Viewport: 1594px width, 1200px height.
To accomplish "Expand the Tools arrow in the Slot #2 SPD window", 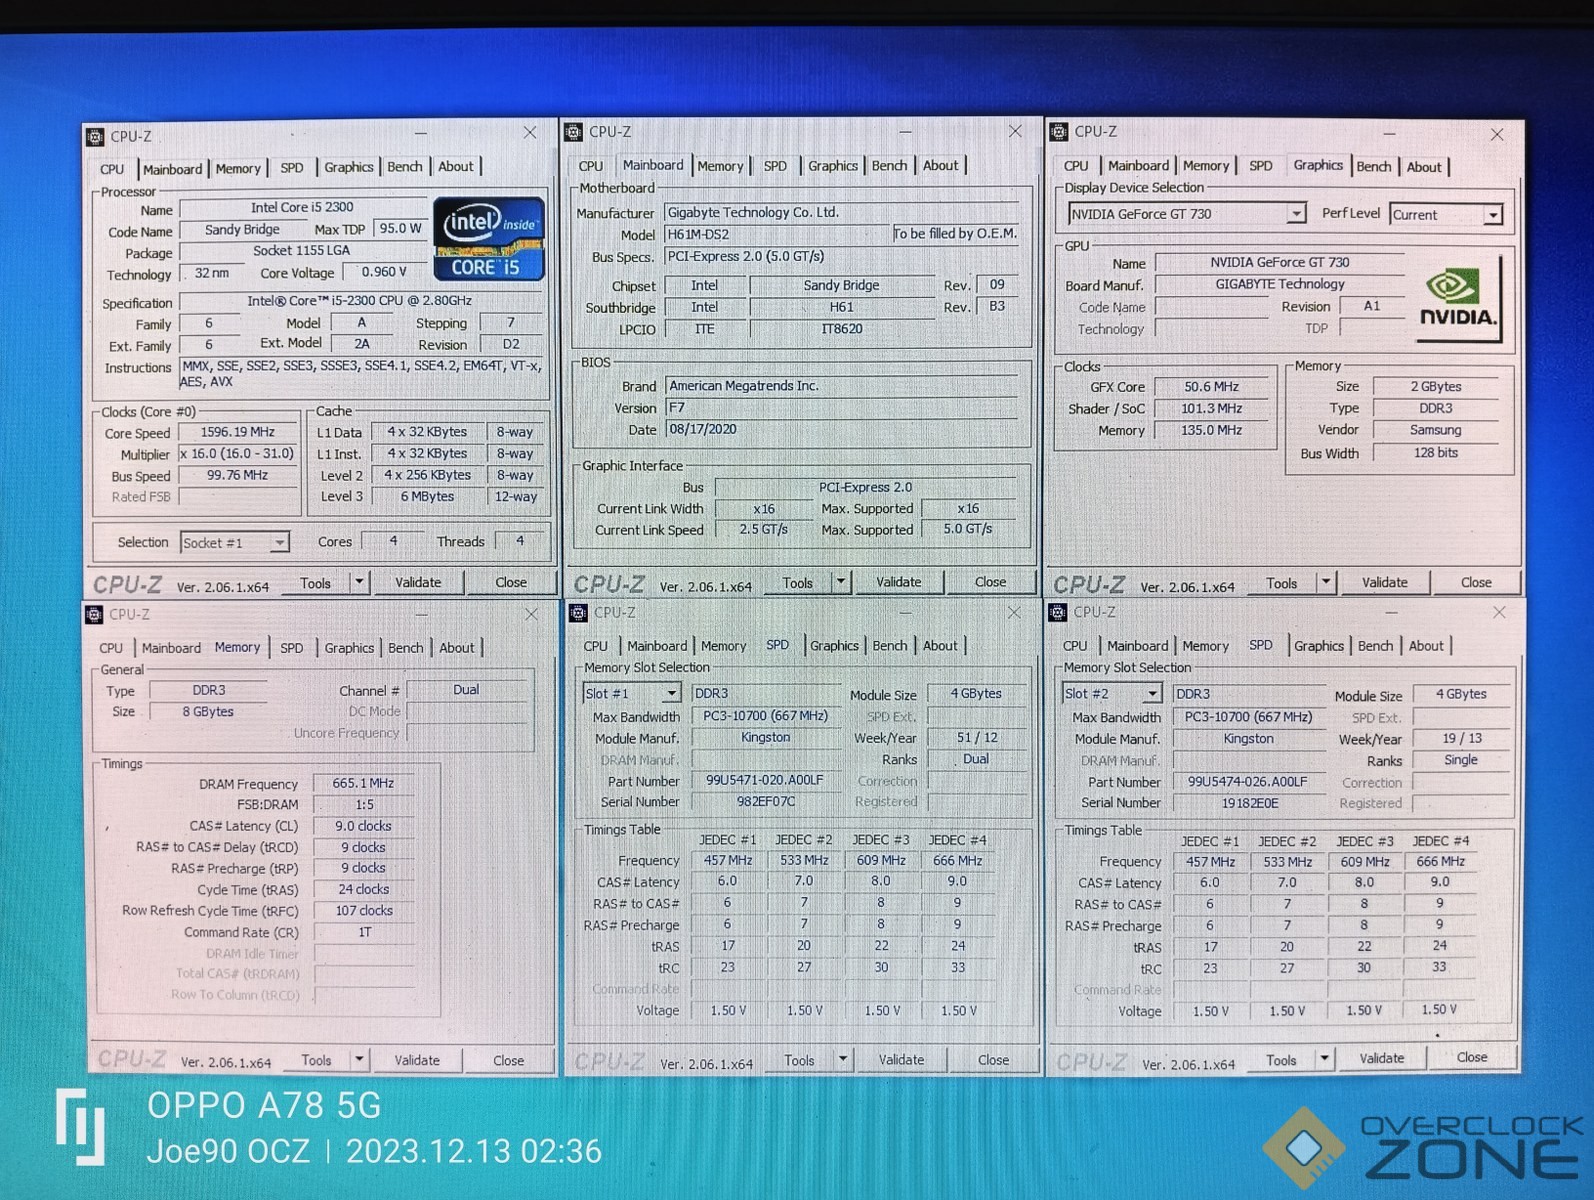I will [1324, 1058].
